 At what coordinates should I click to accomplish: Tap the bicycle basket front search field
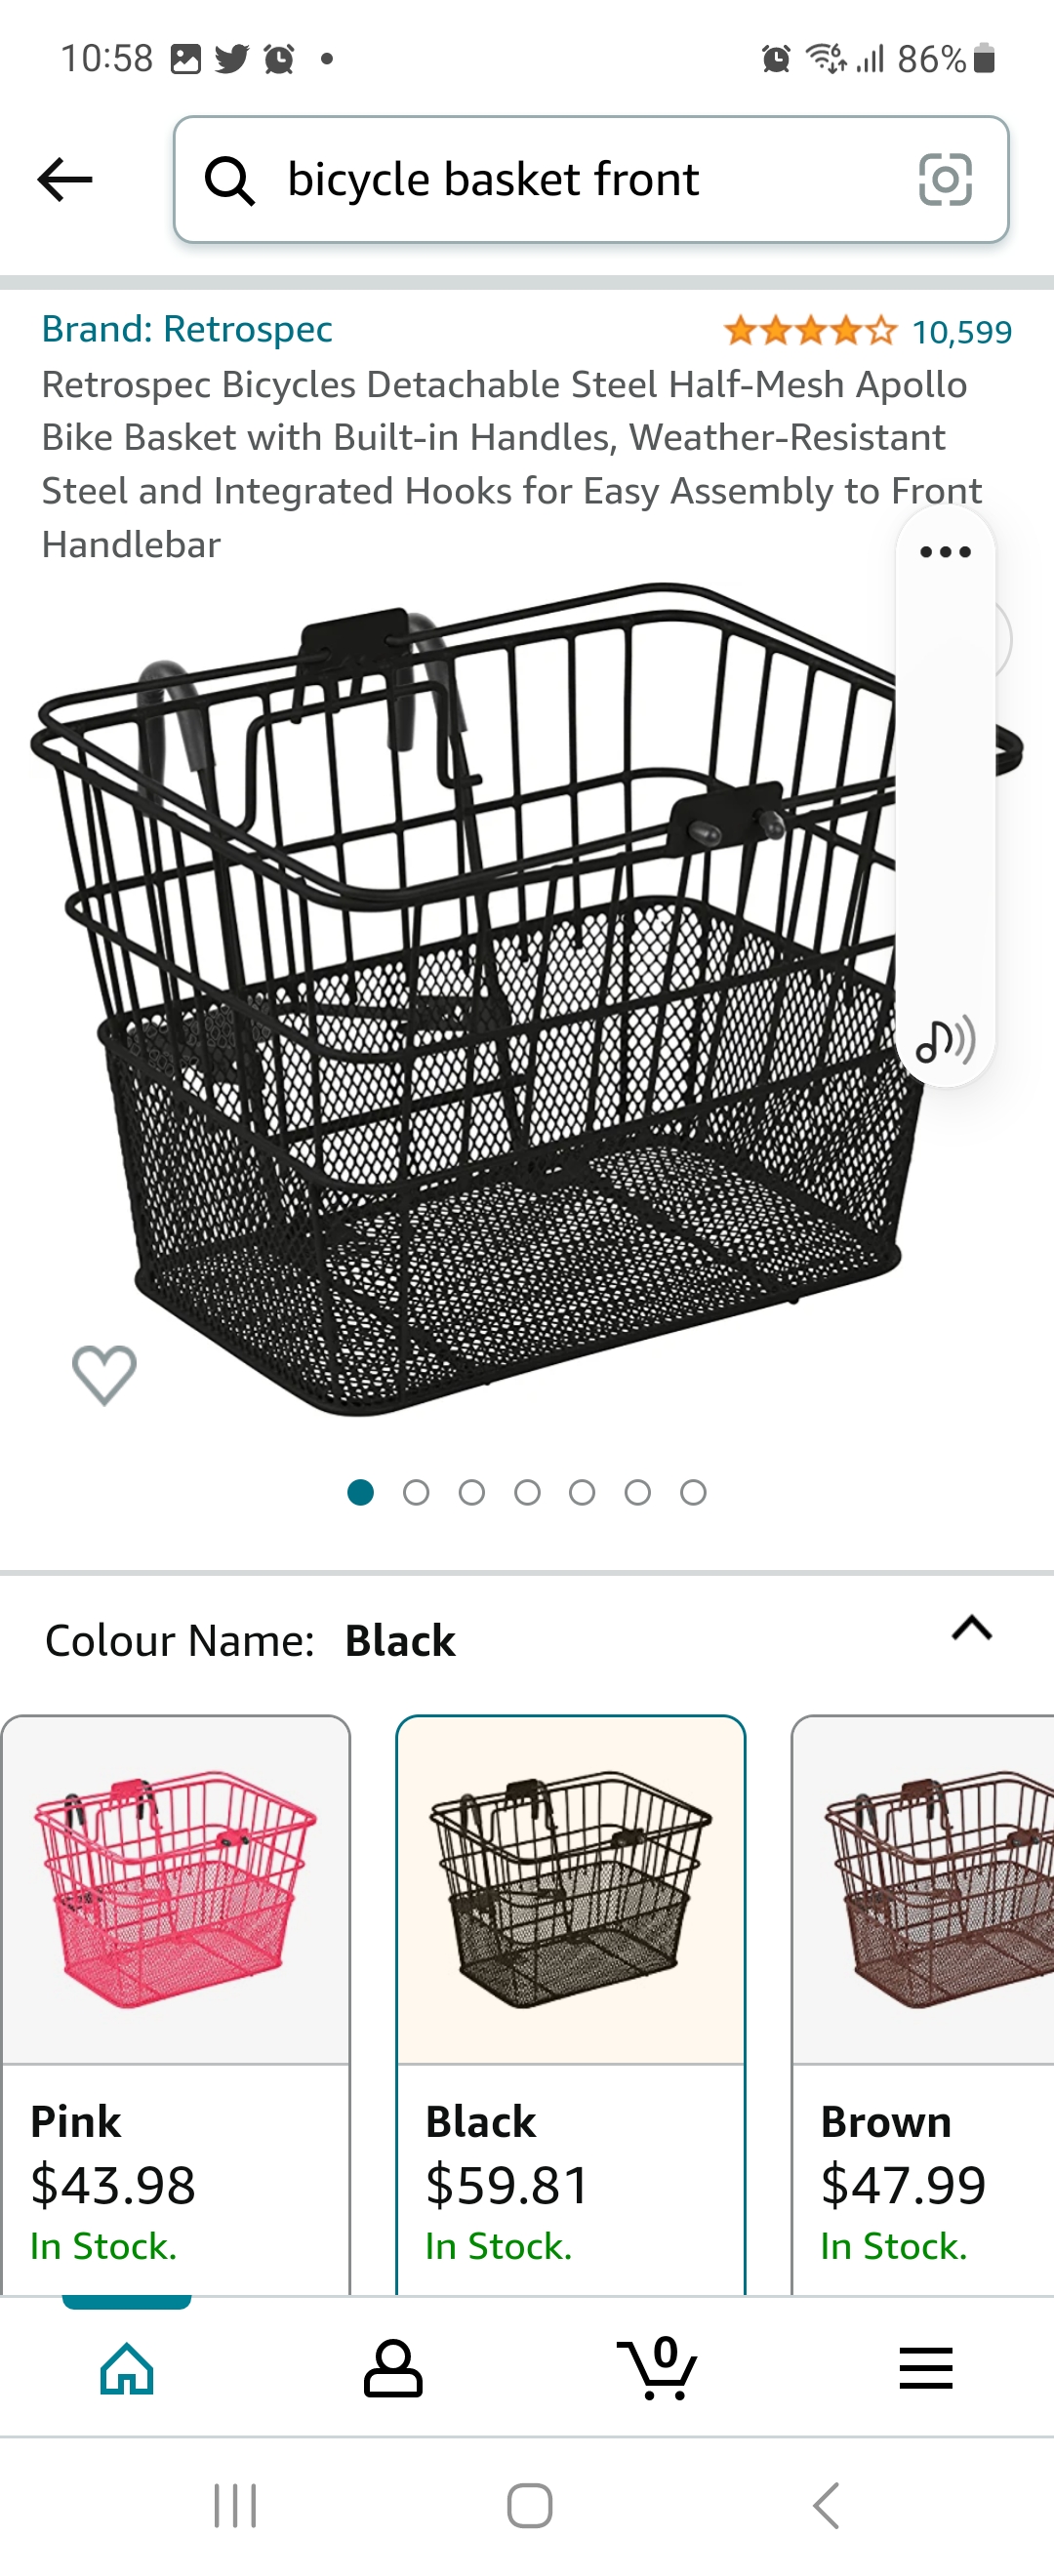(591, 180)
